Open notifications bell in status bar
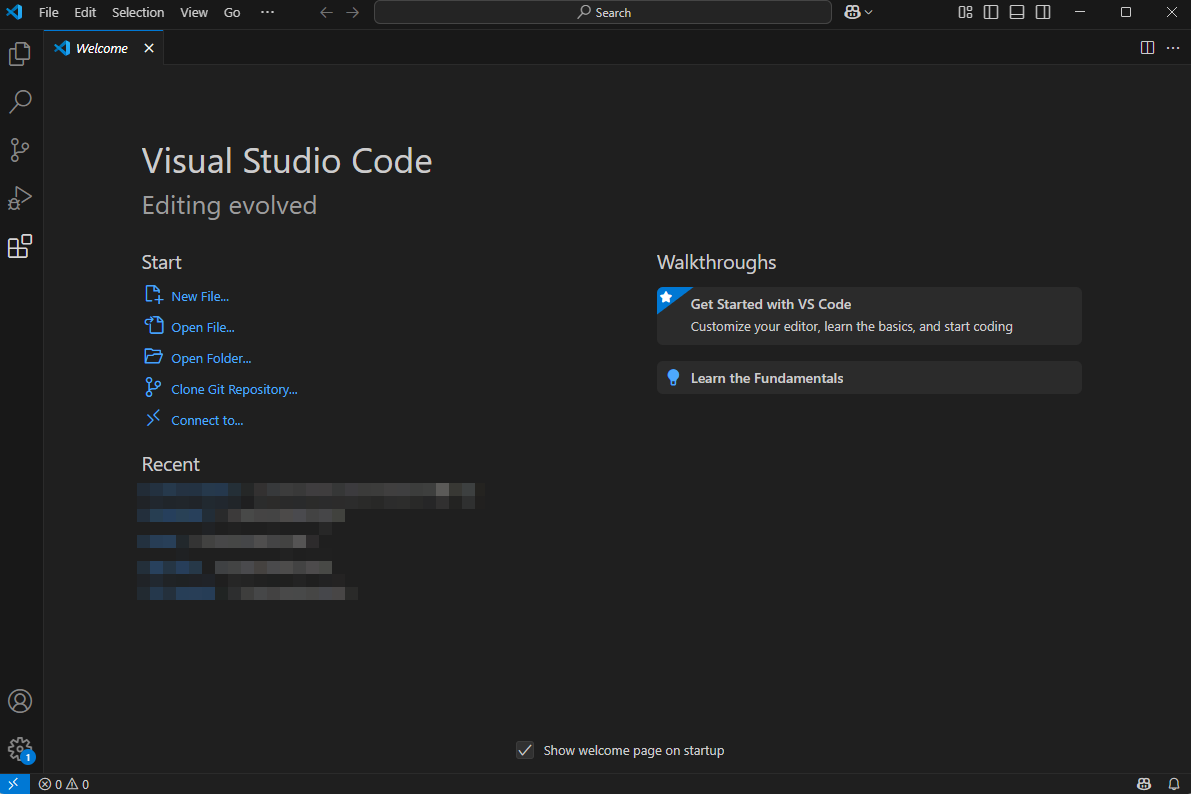The image size is (1191, 794). pos(1174,784)
